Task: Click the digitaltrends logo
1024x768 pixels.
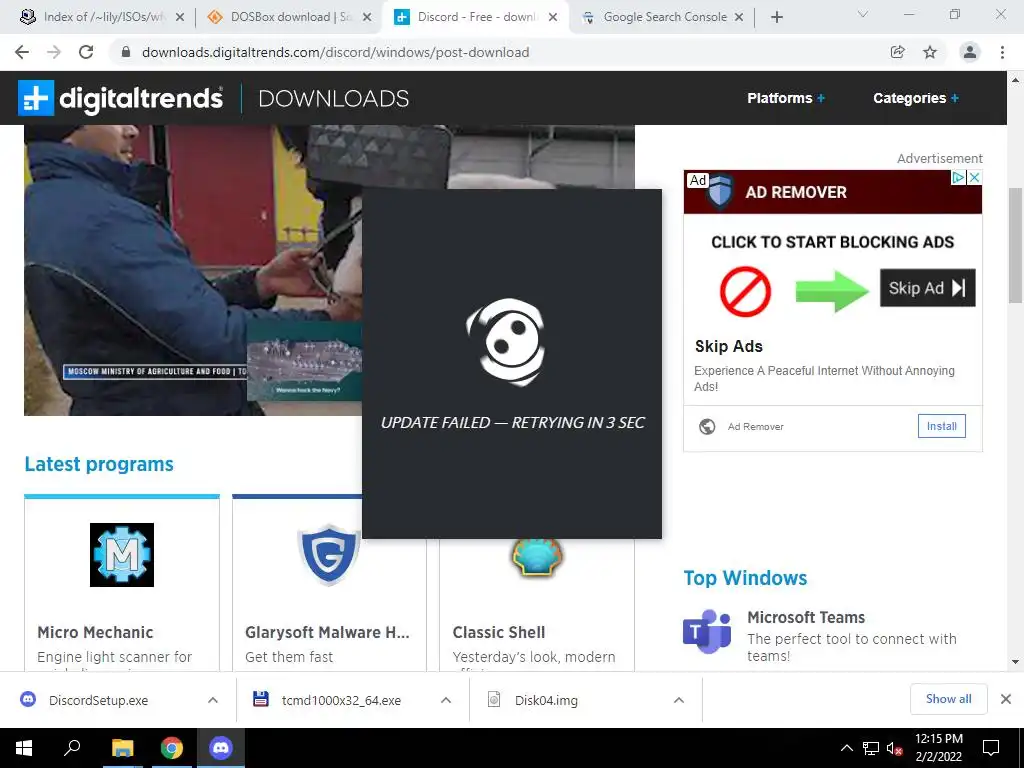Action: (121, 98)
